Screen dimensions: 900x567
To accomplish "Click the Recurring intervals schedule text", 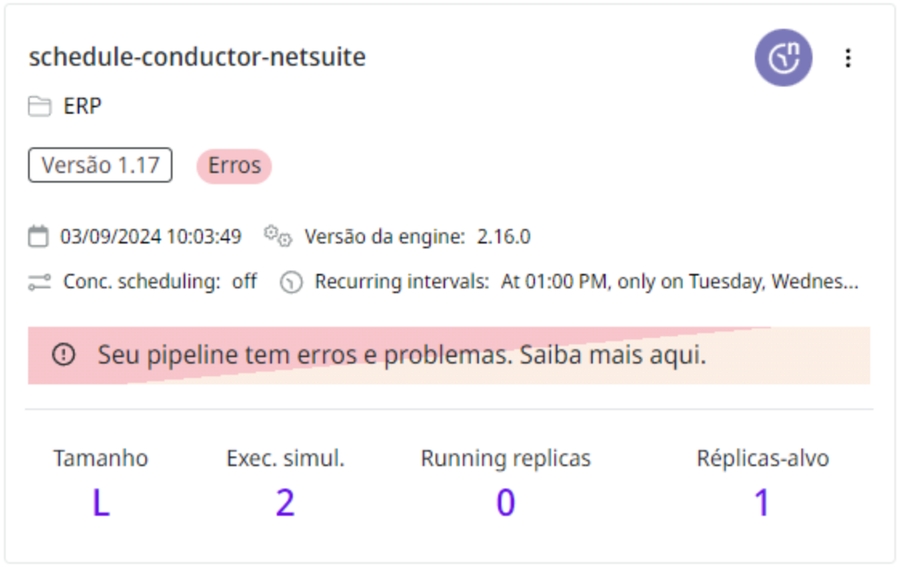I will [678, 282].
